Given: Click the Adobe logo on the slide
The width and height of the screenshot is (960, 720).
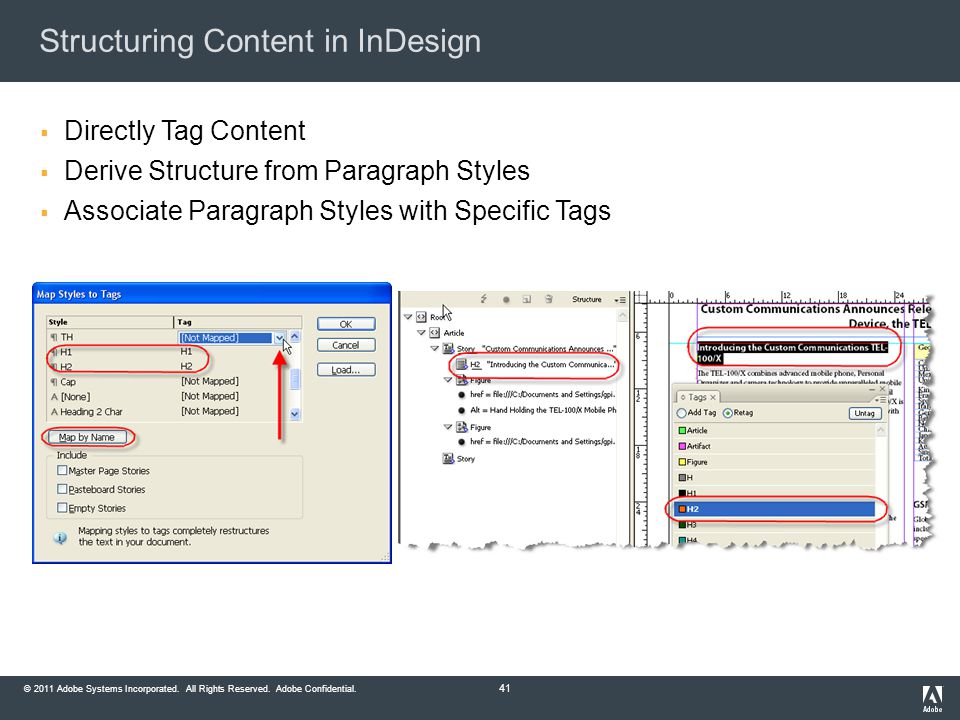Looking at the screenshot, I should tap(932, 698).
